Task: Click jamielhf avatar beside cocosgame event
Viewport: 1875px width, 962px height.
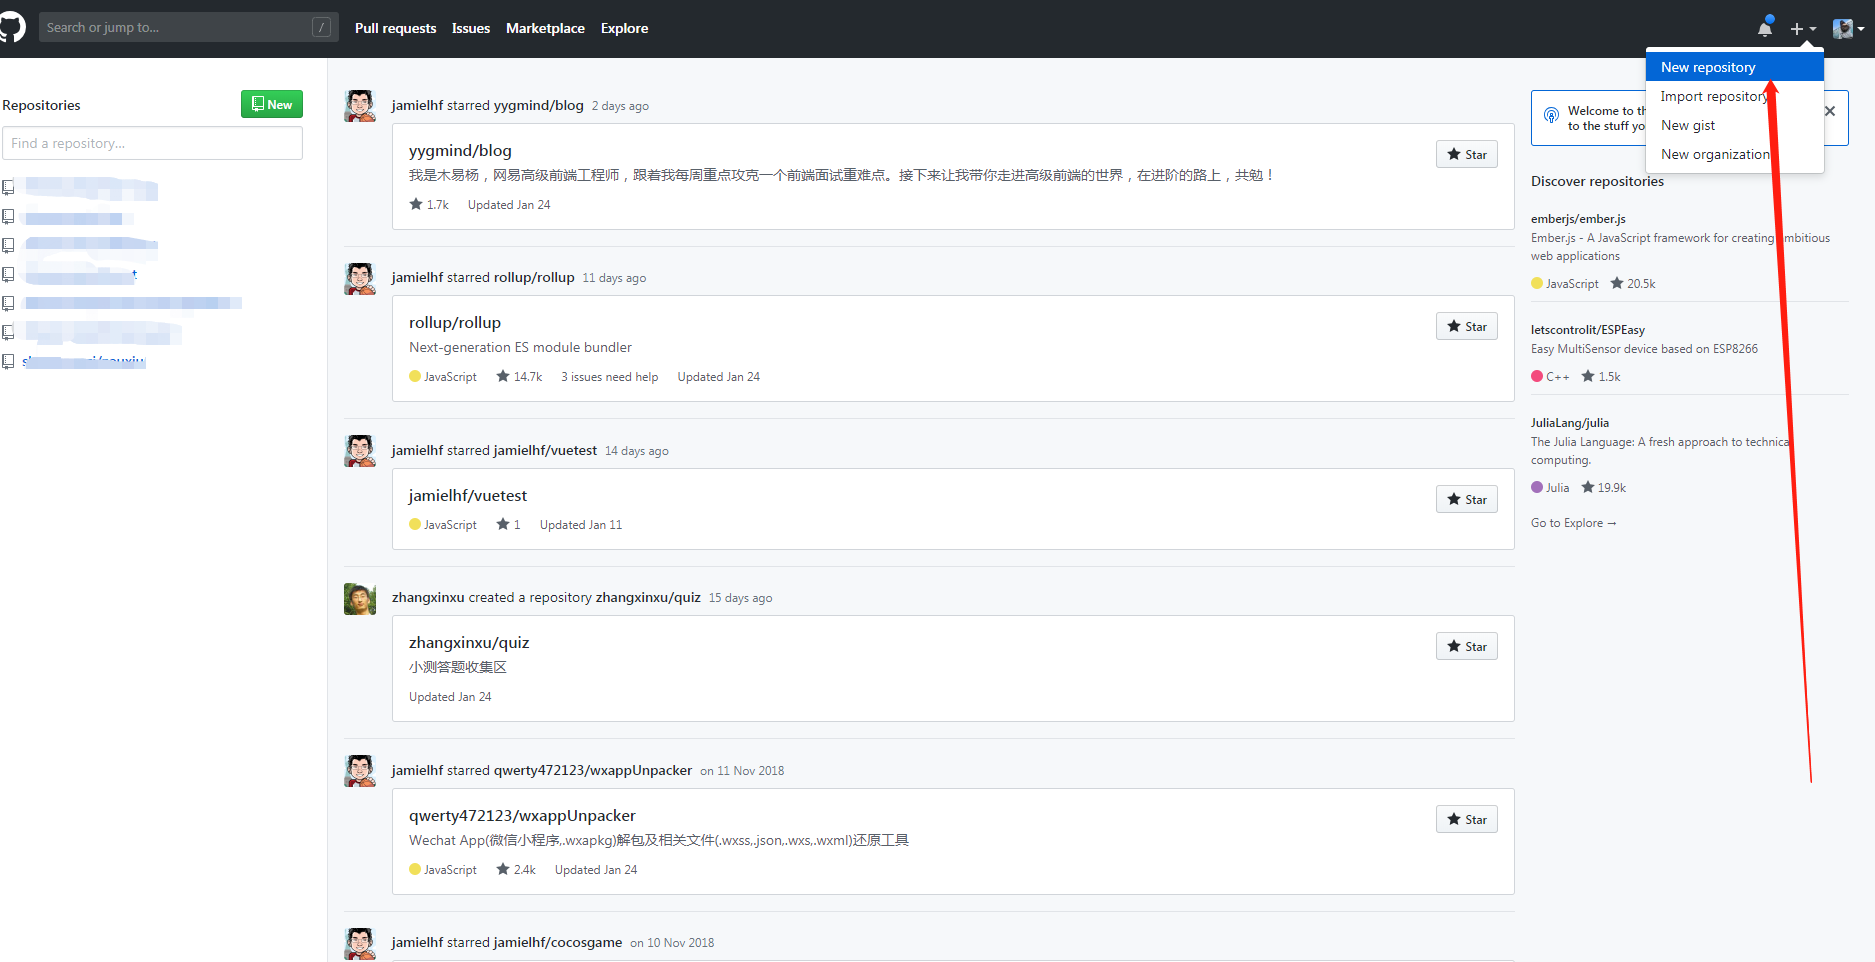Action: pyautogui.click(x=360, y=943)
